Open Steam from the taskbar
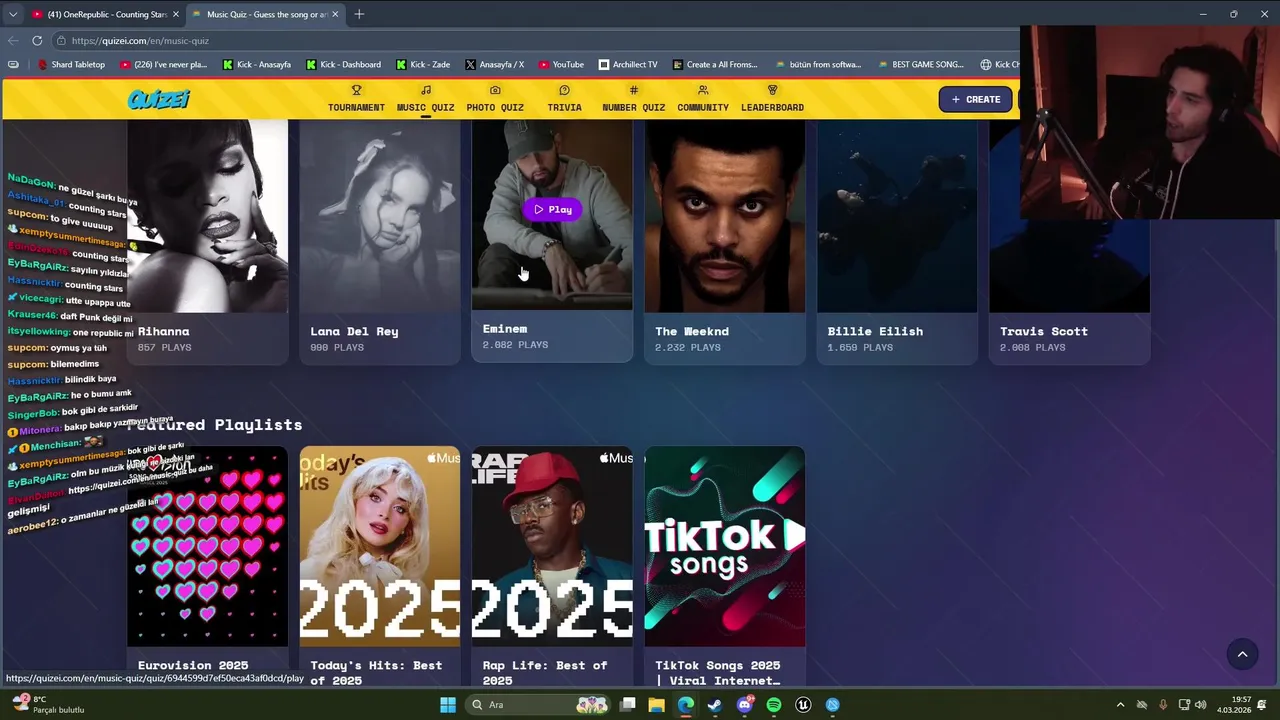The width and height of the screenshot is (1280, 720). (x=715, y=705)
